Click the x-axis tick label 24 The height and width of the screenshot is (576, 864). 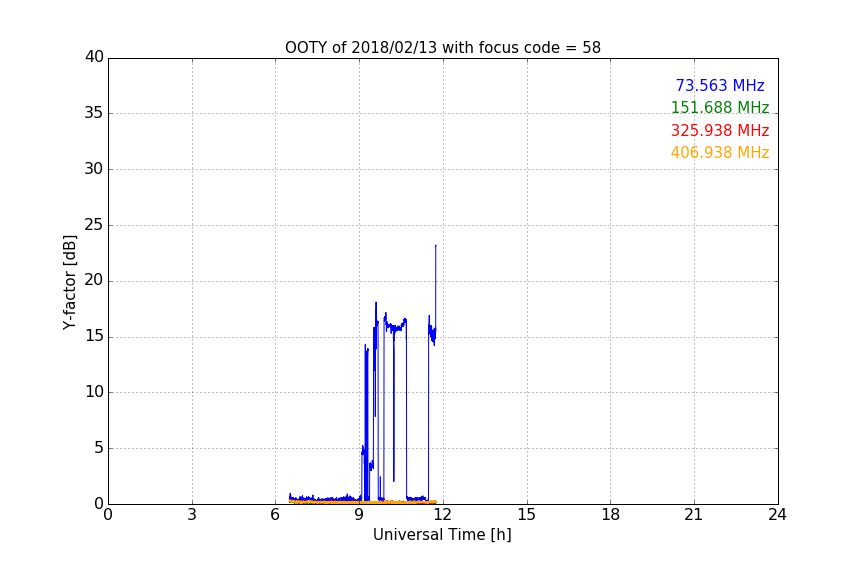tap(777, 515)
